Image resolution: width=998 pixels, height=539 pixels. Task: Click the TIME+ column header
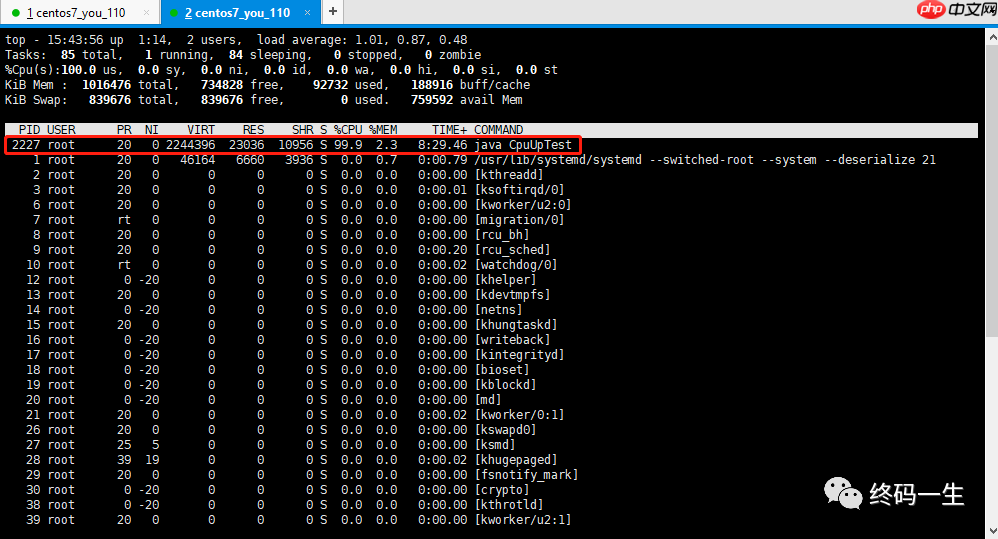point(450,130)
